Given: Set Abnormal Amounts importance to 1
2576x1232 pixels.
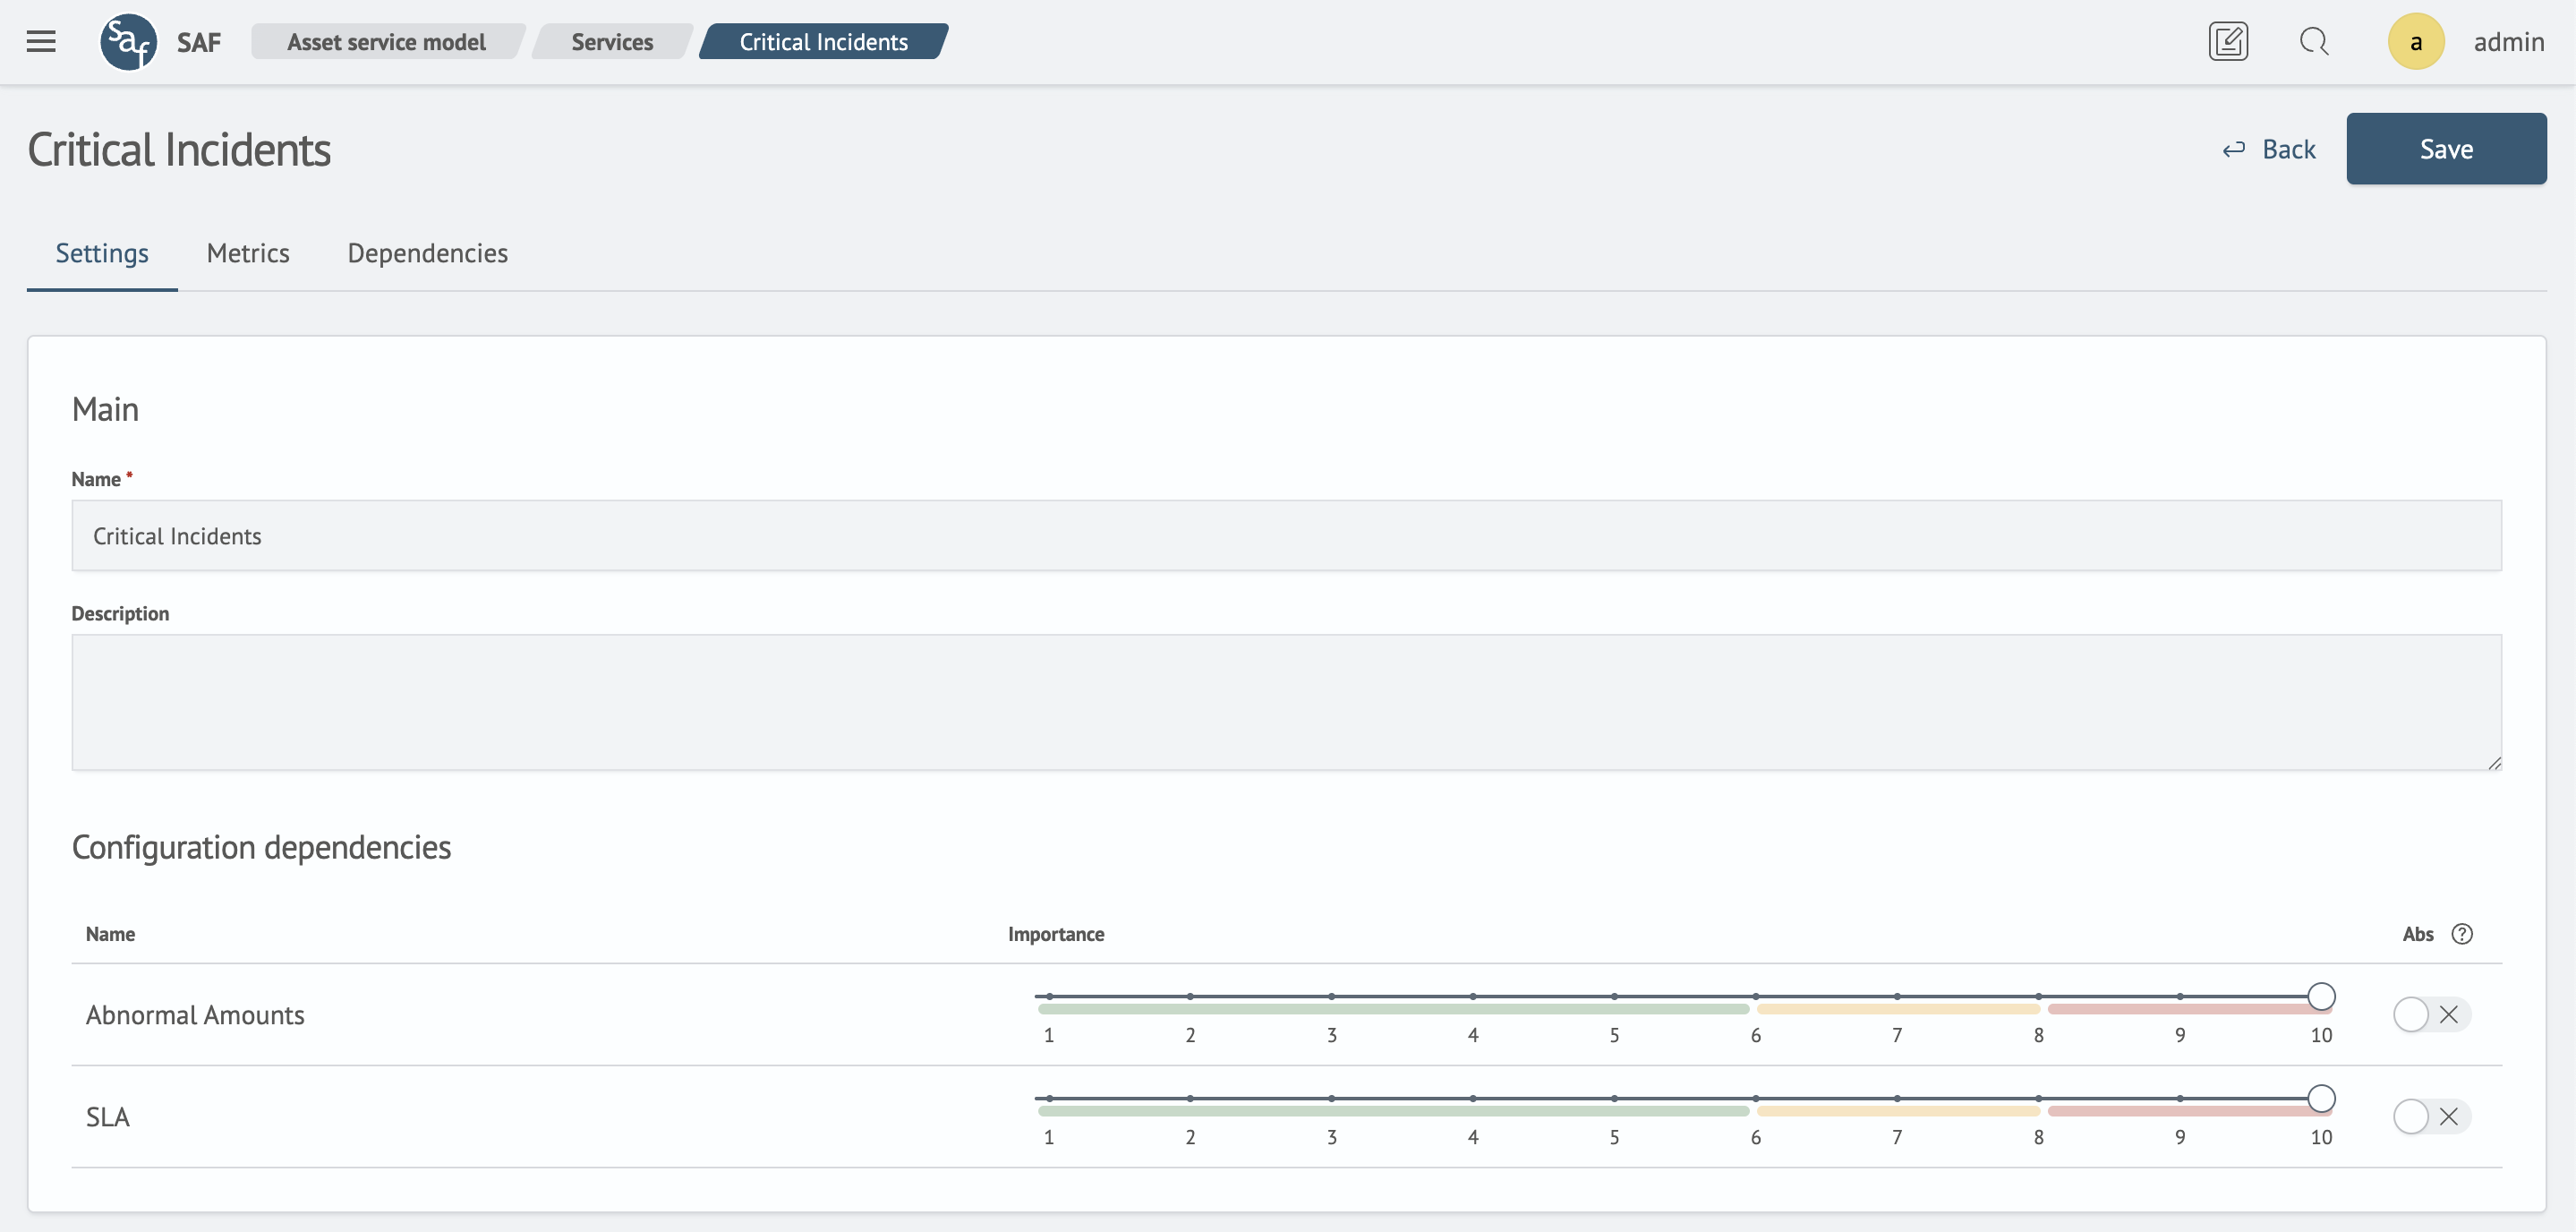Looking at the screenshot, I should click(x=1049, y=996).
